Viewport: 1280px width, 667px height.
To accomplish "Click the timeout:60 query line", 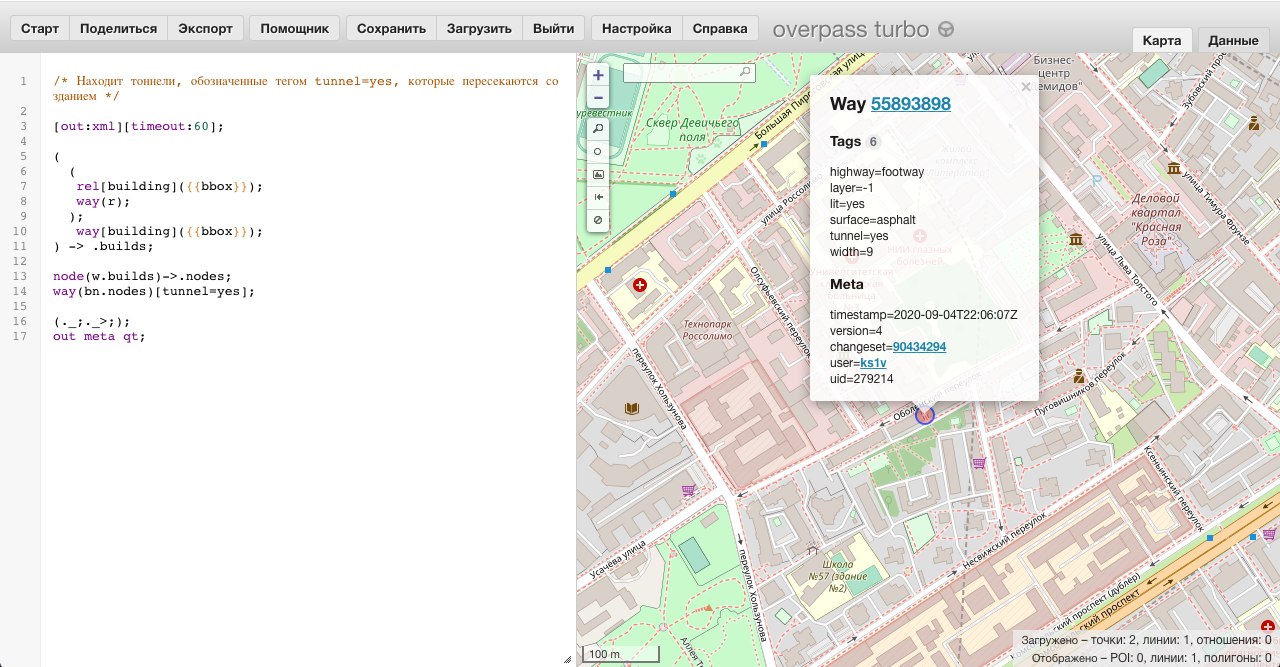I will [x=138, y=126].
